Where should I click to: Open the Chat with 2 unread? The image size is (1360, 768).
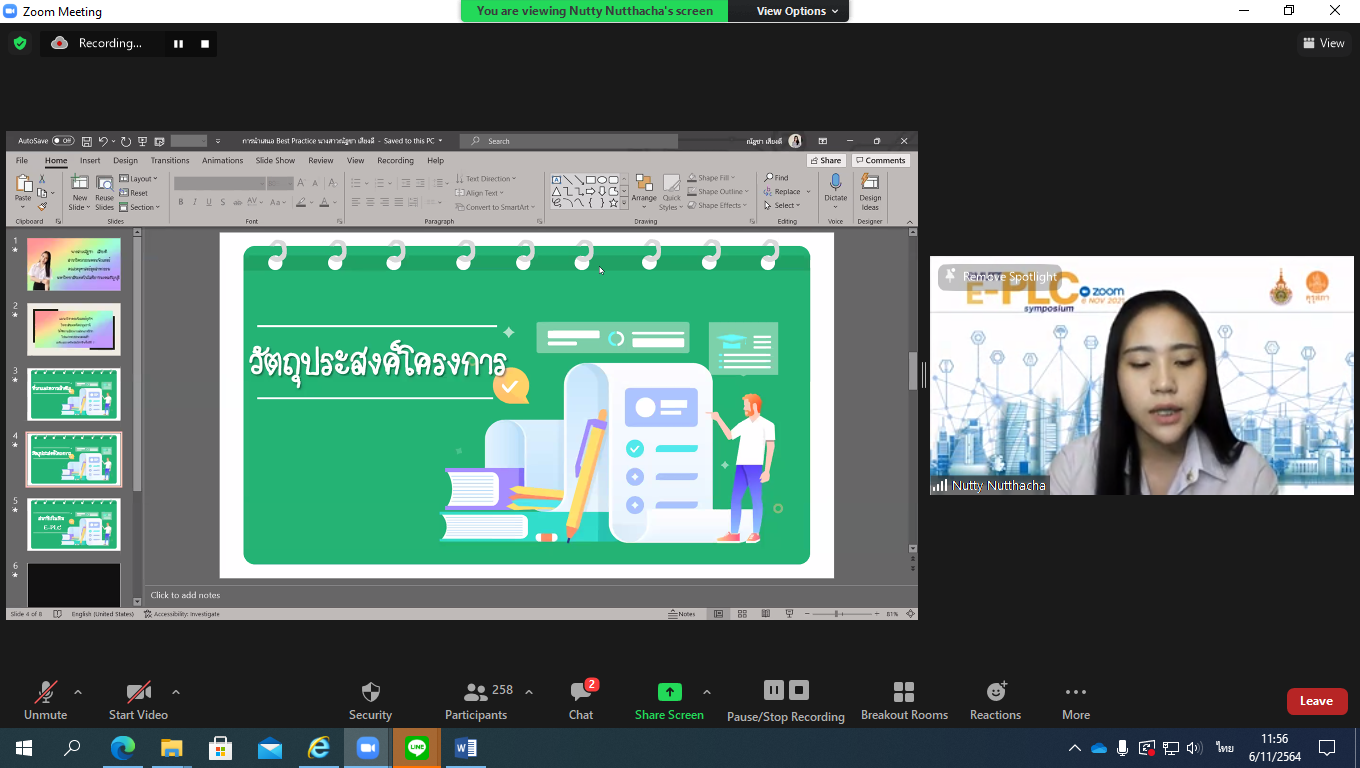[581, 700]
